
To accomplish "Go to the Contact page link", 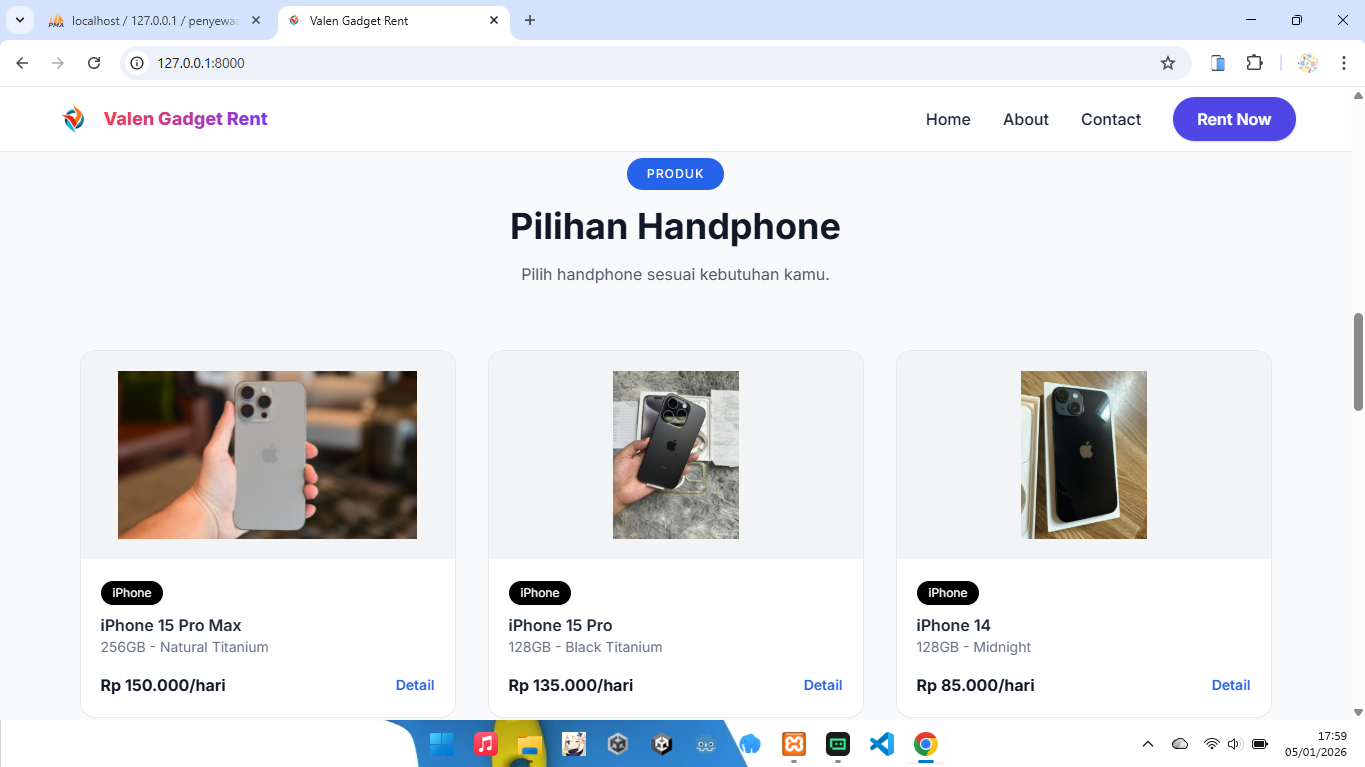I will (x=1110, y=119).
